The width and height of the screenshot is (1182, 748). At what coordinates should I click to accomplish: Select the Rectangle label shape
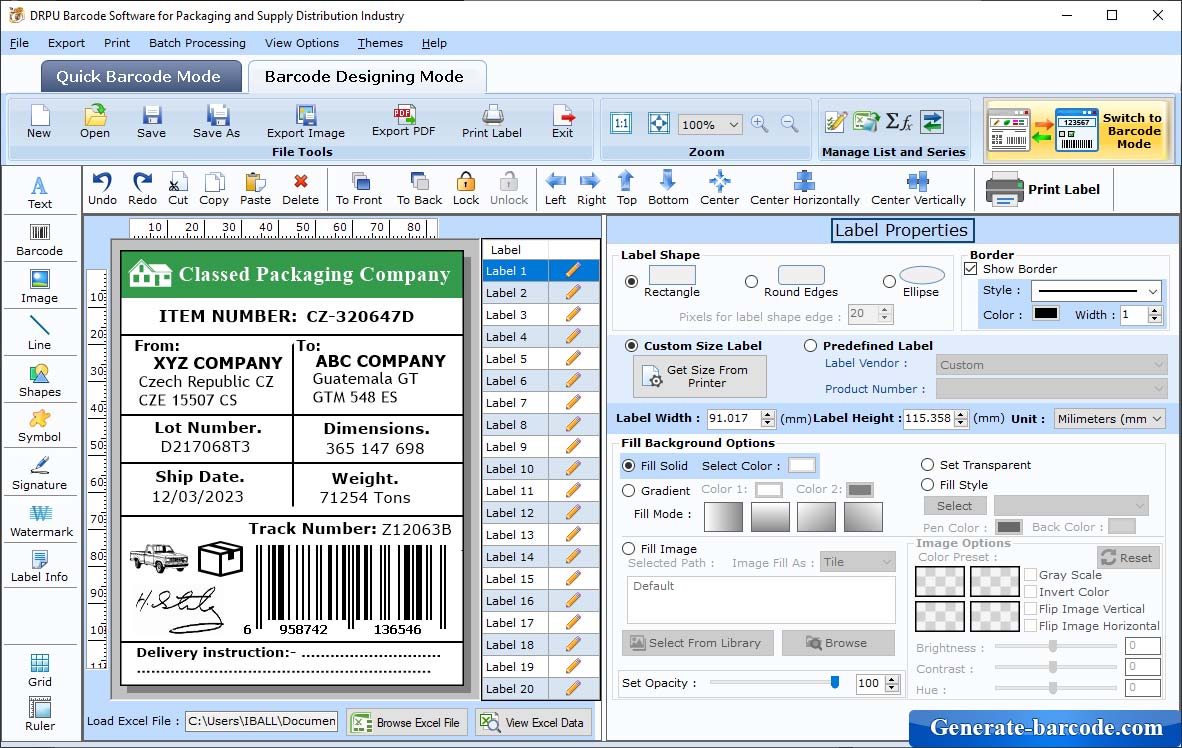point(632,282)
